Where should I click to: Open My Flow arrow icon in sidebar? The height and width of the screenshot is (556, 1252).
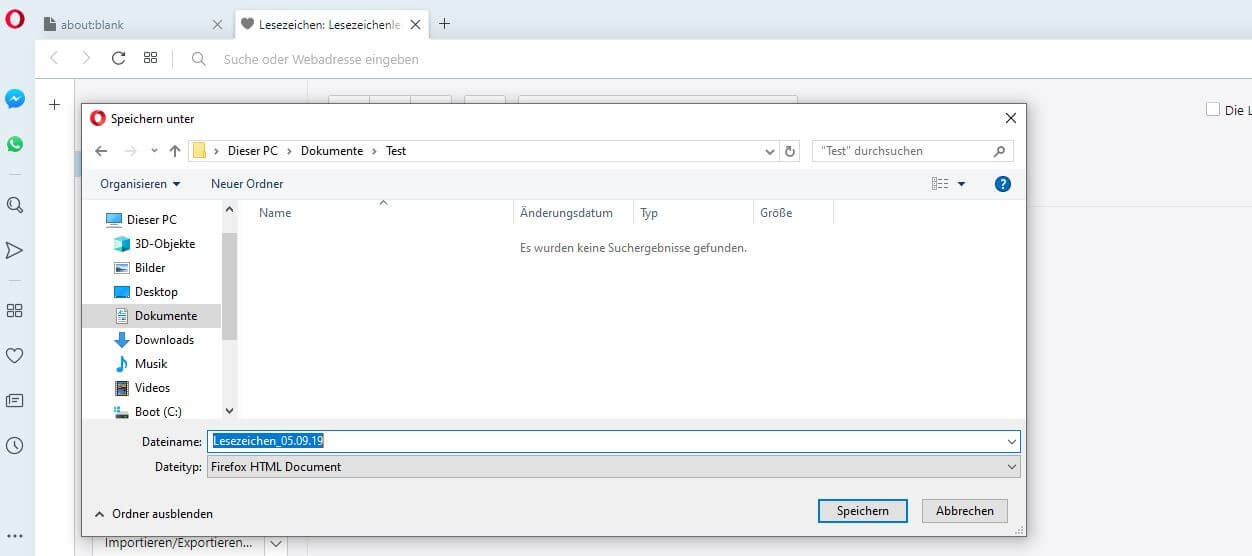pos(15,250)
